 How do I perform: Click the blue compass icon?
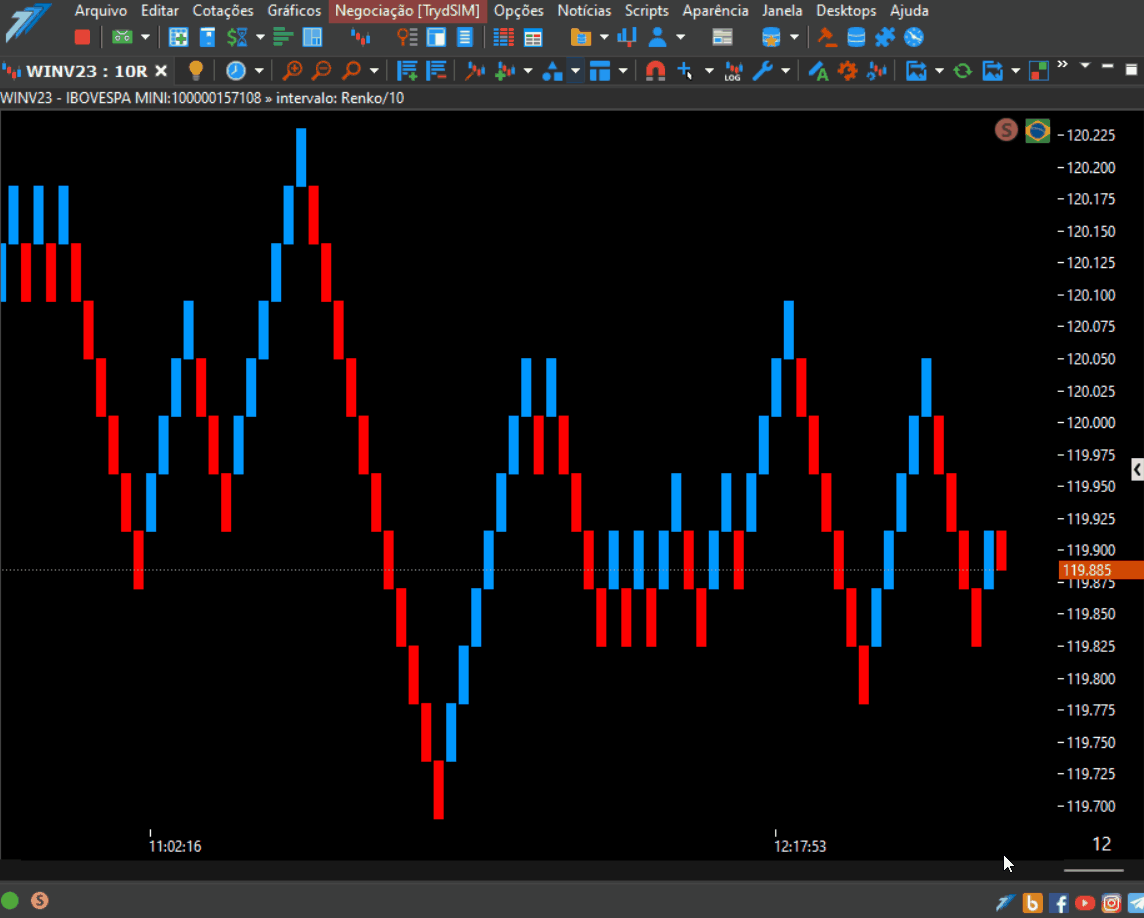pos(913,36)
